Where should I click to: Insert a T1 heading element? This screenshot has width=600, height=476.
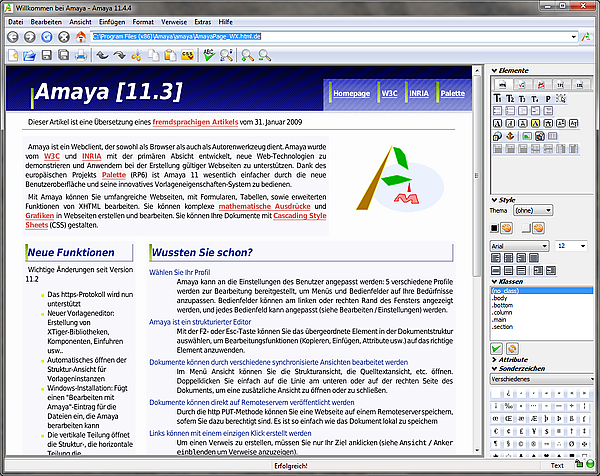(x=495, y=99)
